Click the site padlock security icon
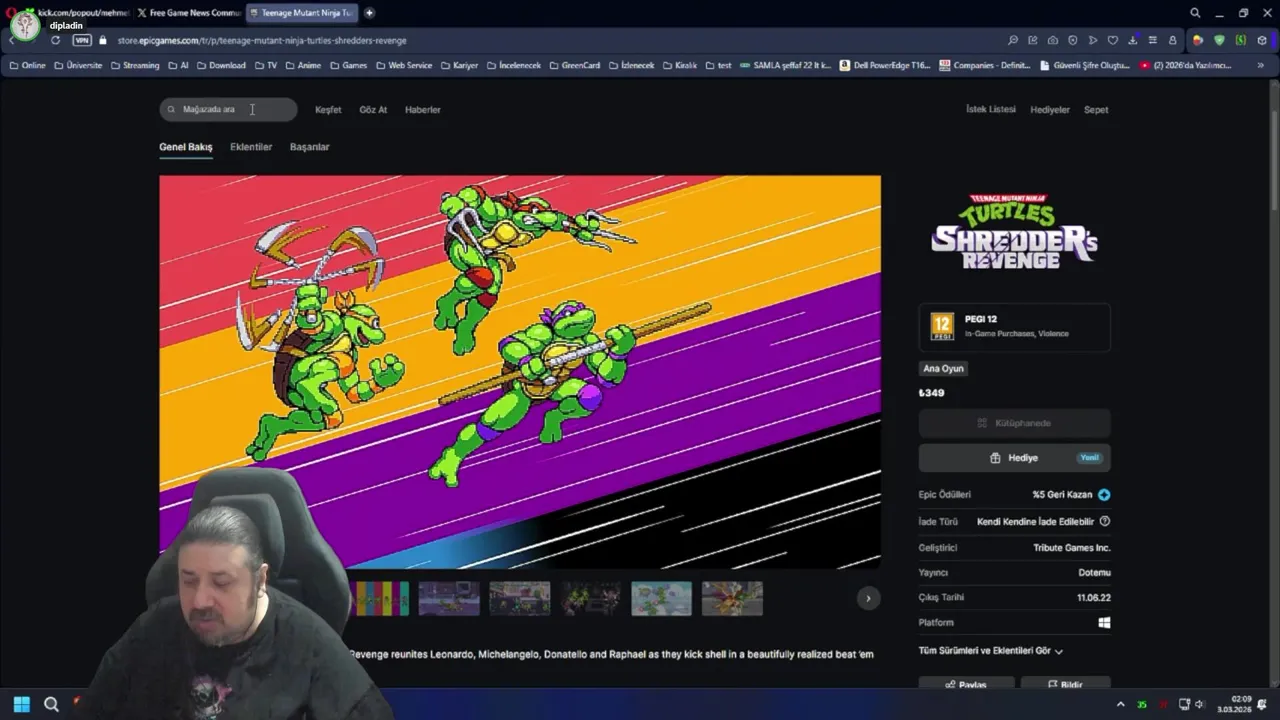 point(103,40)
